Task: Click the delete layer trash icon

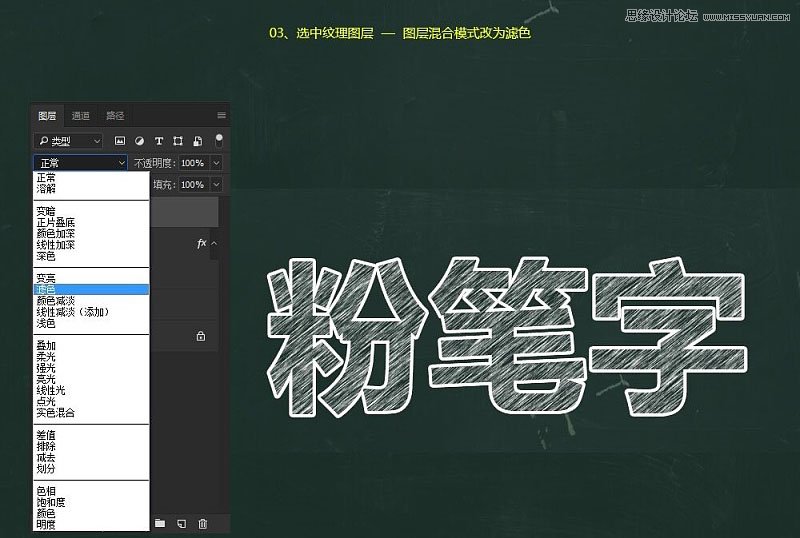Action: (x=203, y=523)
